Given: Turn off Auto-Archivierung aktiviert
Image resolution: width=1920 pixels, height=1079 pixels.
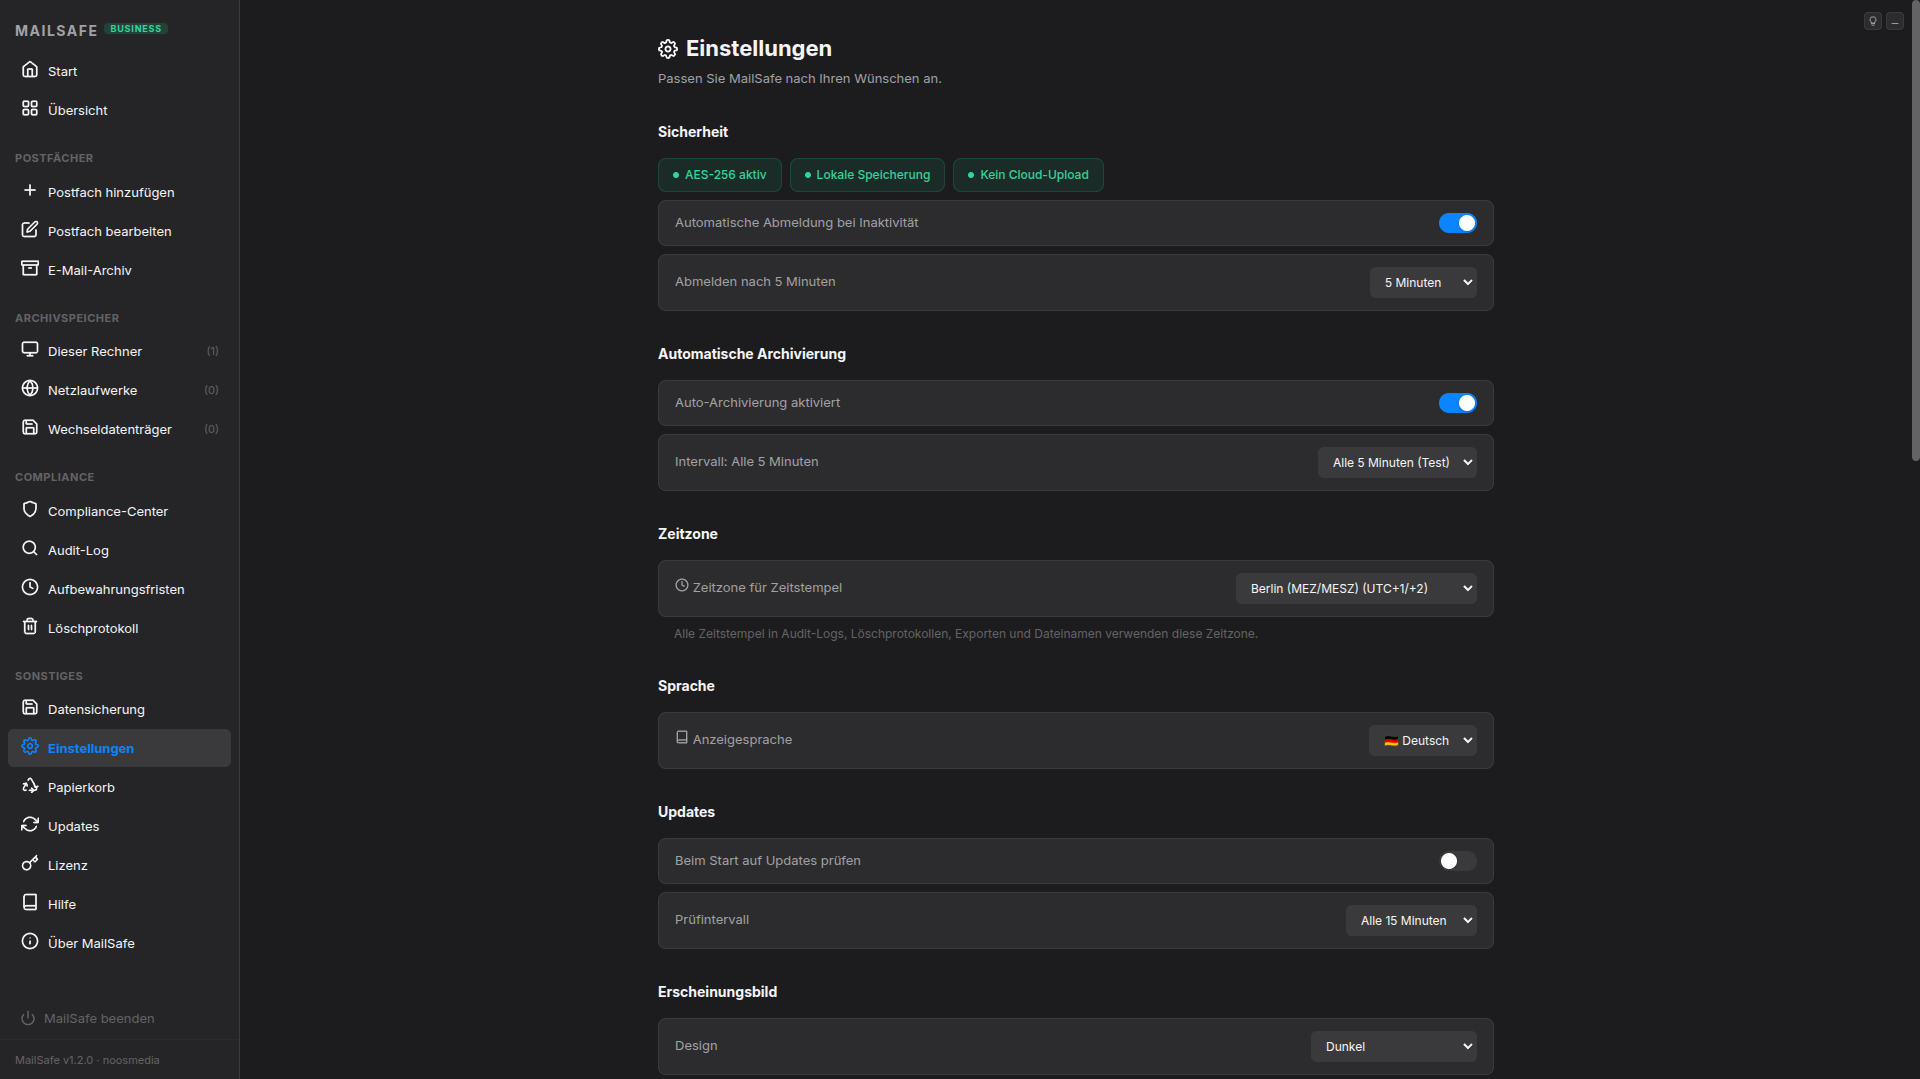Looking at the screenshot, I should click(x=1457, y=402).
